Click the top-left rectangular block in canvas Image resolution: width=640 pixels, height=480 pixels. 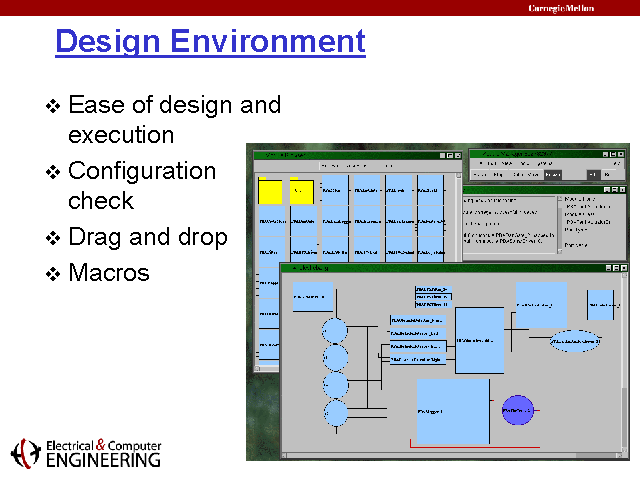coord(313,295)
